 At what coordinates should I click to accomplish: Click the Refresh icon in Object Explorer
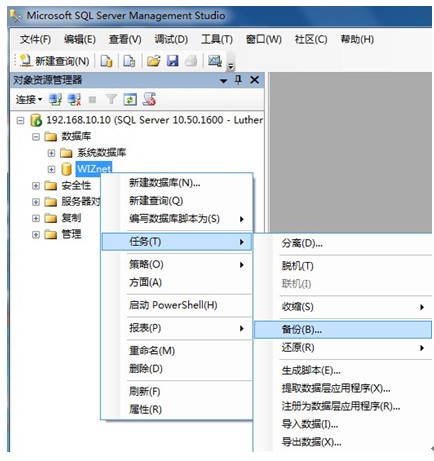point(130,99)
